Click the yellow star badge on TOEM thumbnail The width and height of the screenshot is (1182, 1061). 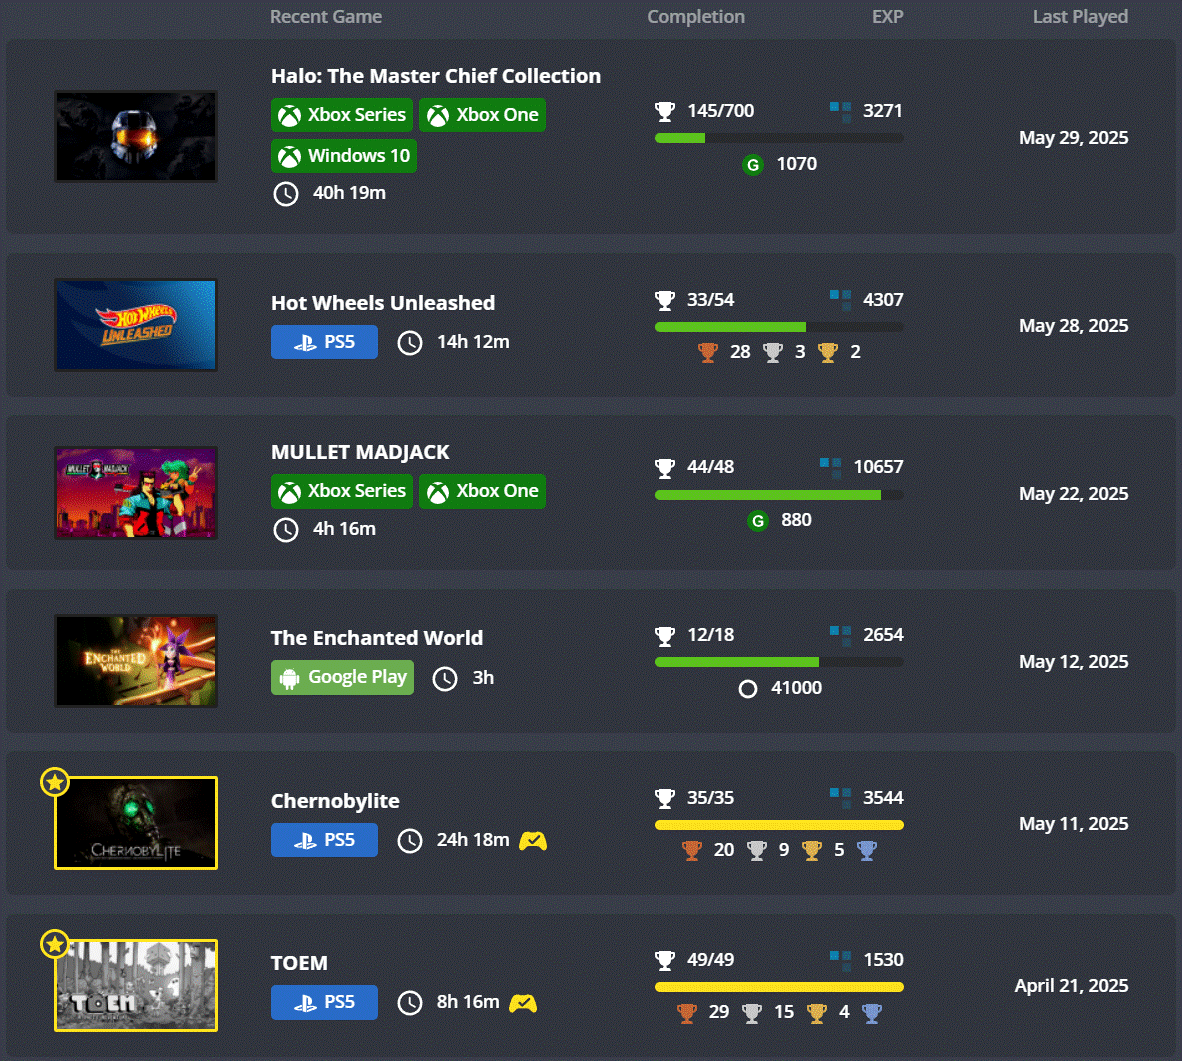point(55,944)
